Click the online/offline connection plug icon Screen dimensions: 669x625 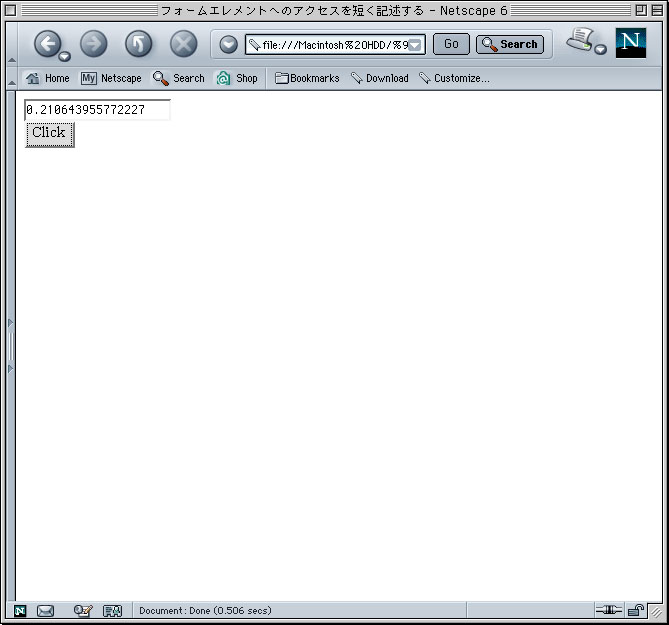(x=609, y=610)
